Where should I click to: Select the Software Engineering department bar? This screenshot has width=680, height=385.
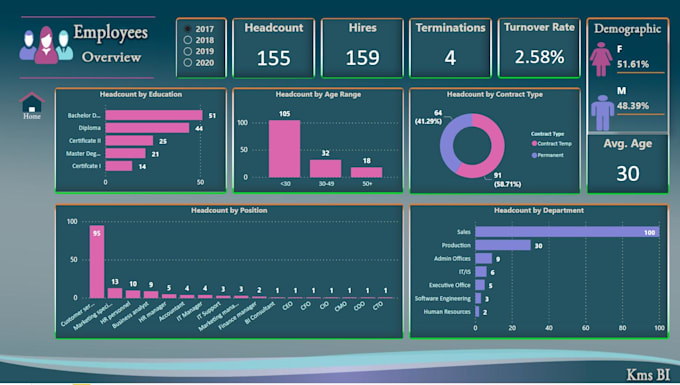pyautogui.click(x=478, y=298)
